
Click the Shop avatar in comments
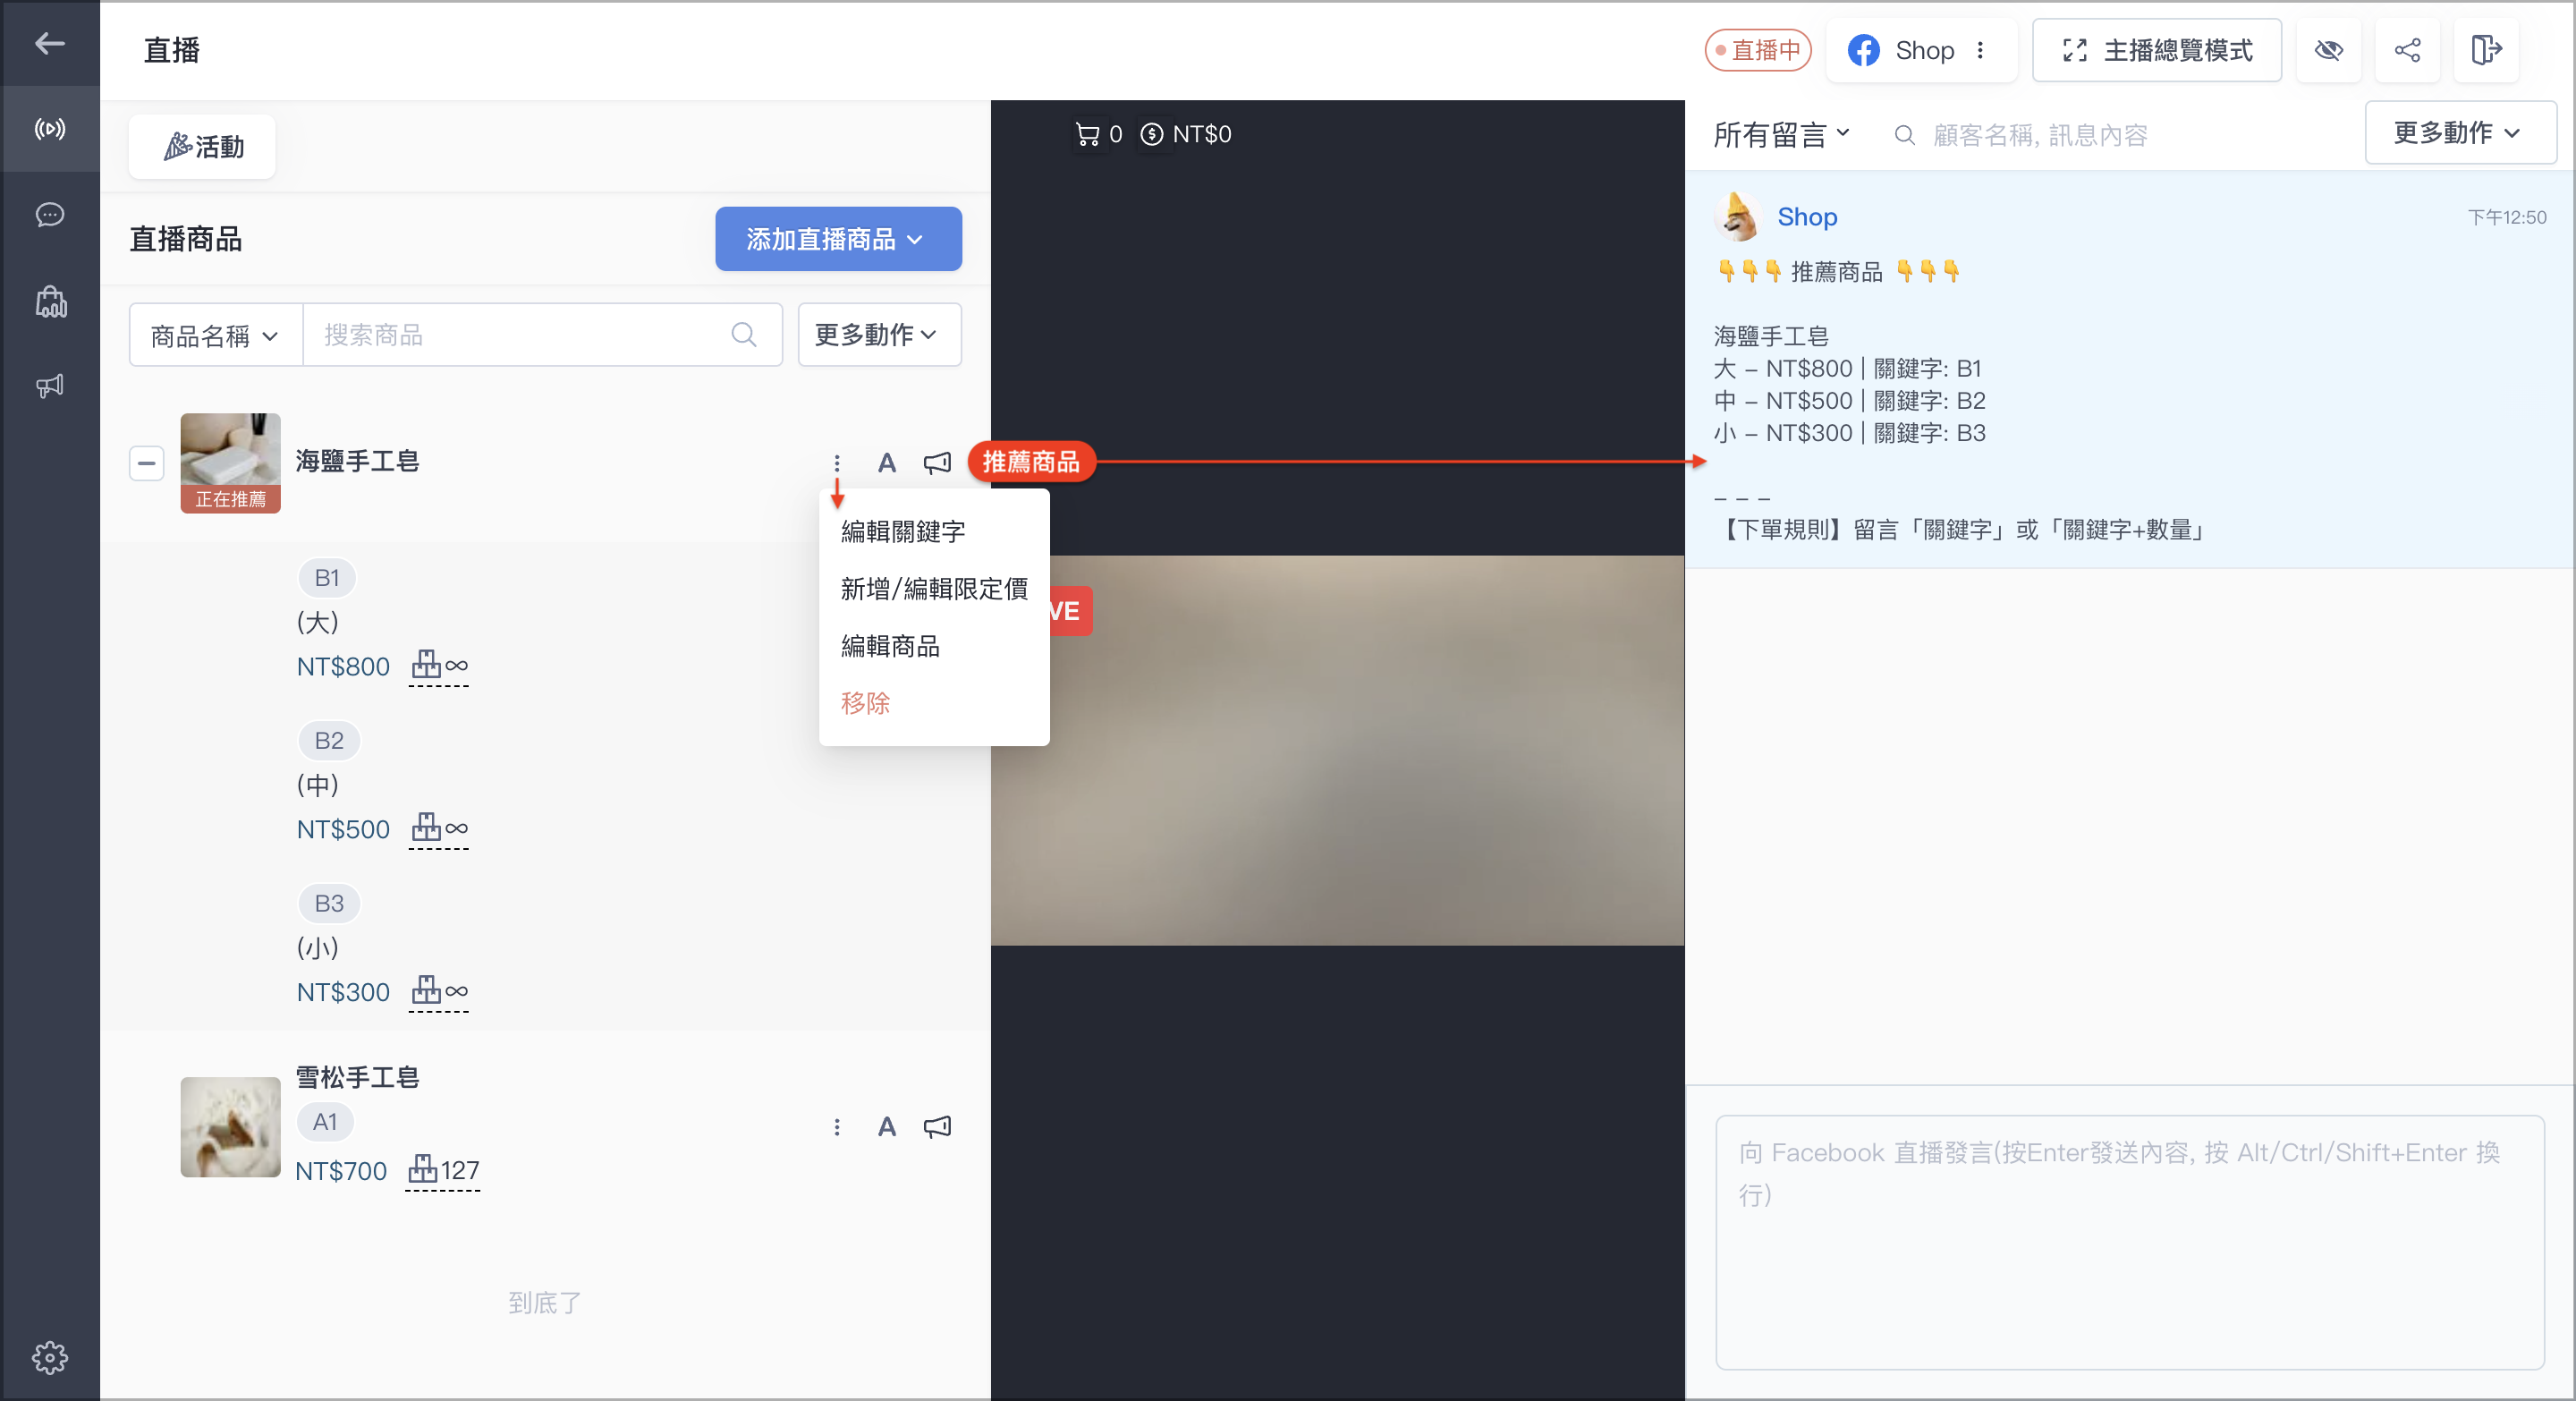[1737, 217]
